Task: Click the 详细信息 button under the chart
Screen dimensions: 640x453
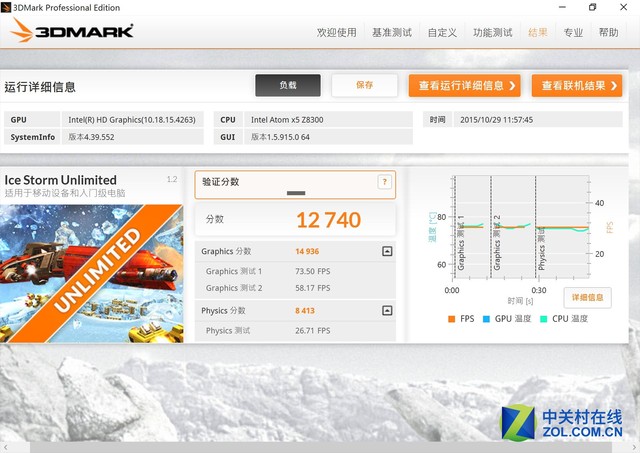Action: pos(587,298)
